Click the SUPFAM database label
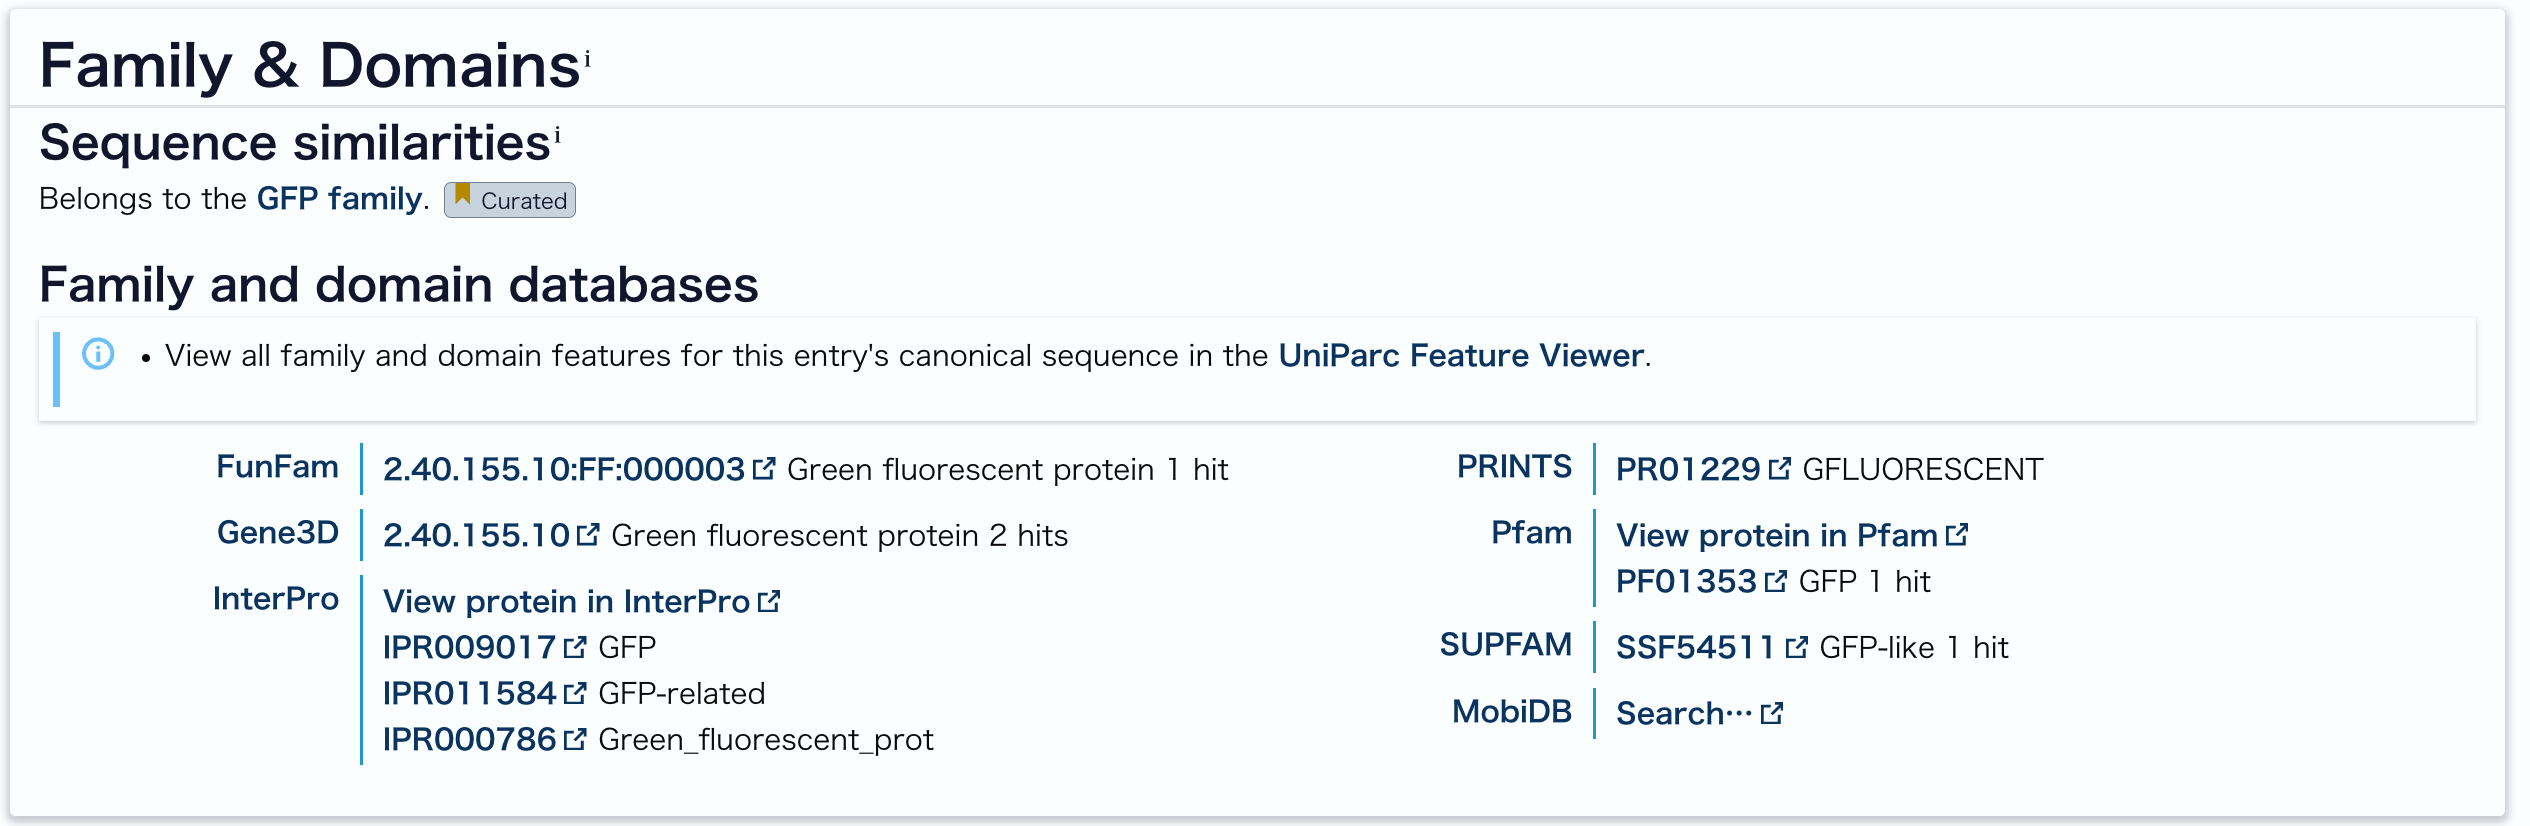Viewport: 2530px width, 826px height. tap(1506, 645)
